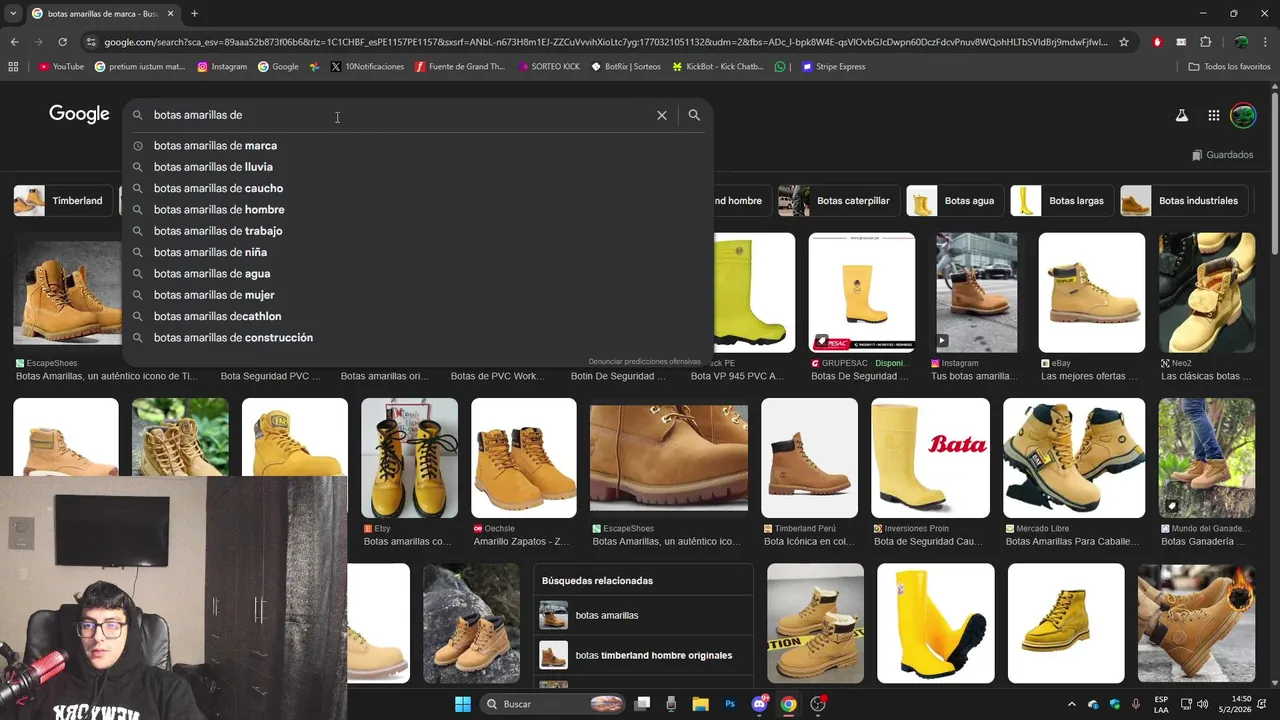Go back in browser history
This screenshot has height=720, width=1280.
point(14,42)
